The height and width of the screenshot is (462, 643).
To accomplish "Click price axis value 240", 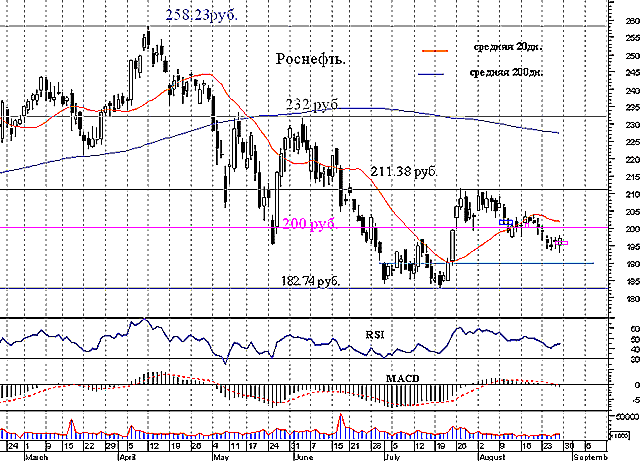I will [x=633, y=90].
